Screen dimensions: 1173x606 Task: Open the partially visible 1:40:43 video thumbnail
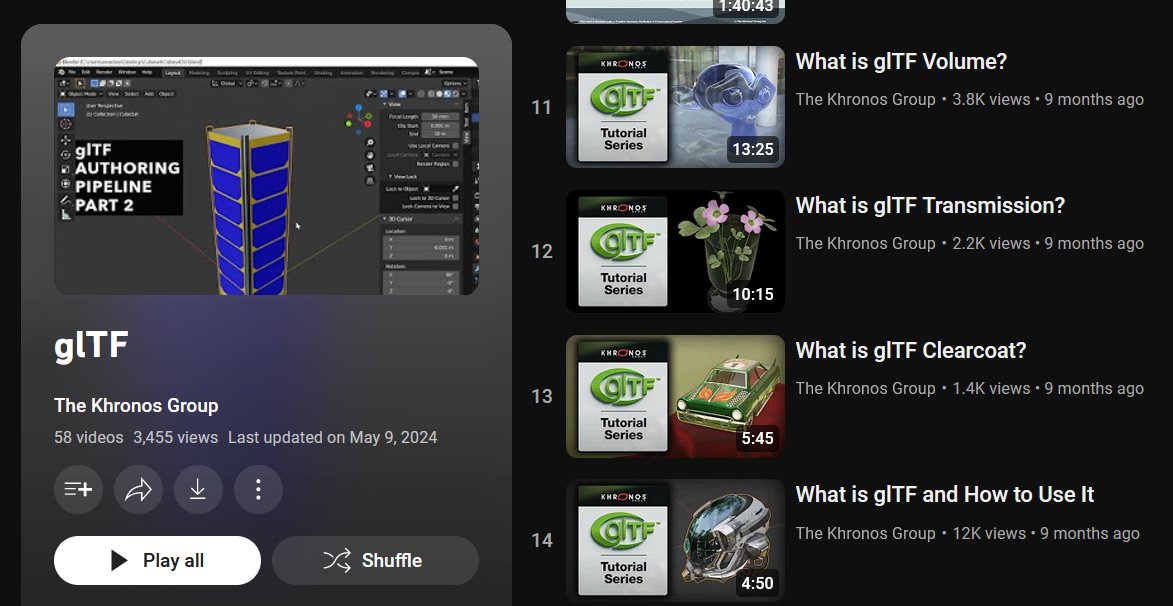(x=675, y=12)
